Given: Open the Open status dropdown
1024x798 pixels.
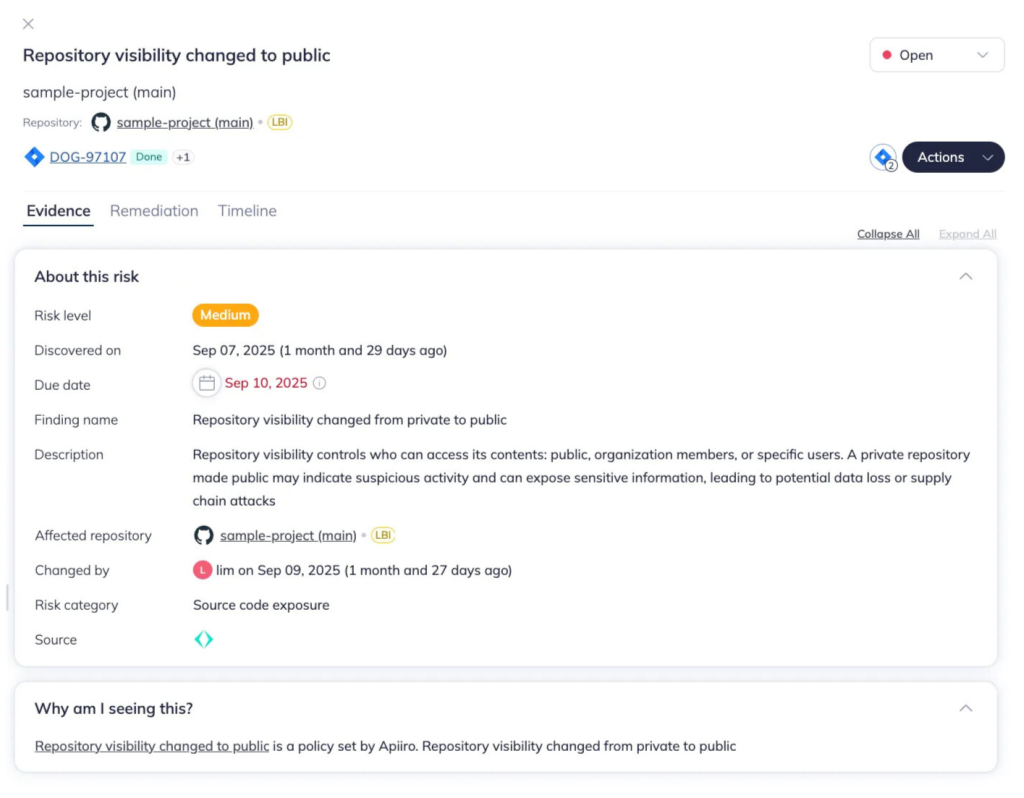Looking at the screenshot, I should point(936,55).
